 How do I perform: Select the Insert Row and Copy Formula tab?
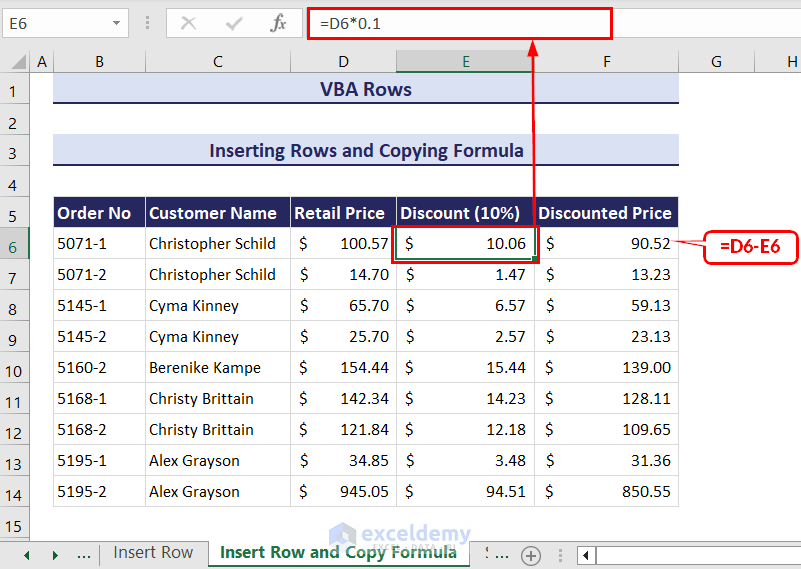(x=338, y=553)
